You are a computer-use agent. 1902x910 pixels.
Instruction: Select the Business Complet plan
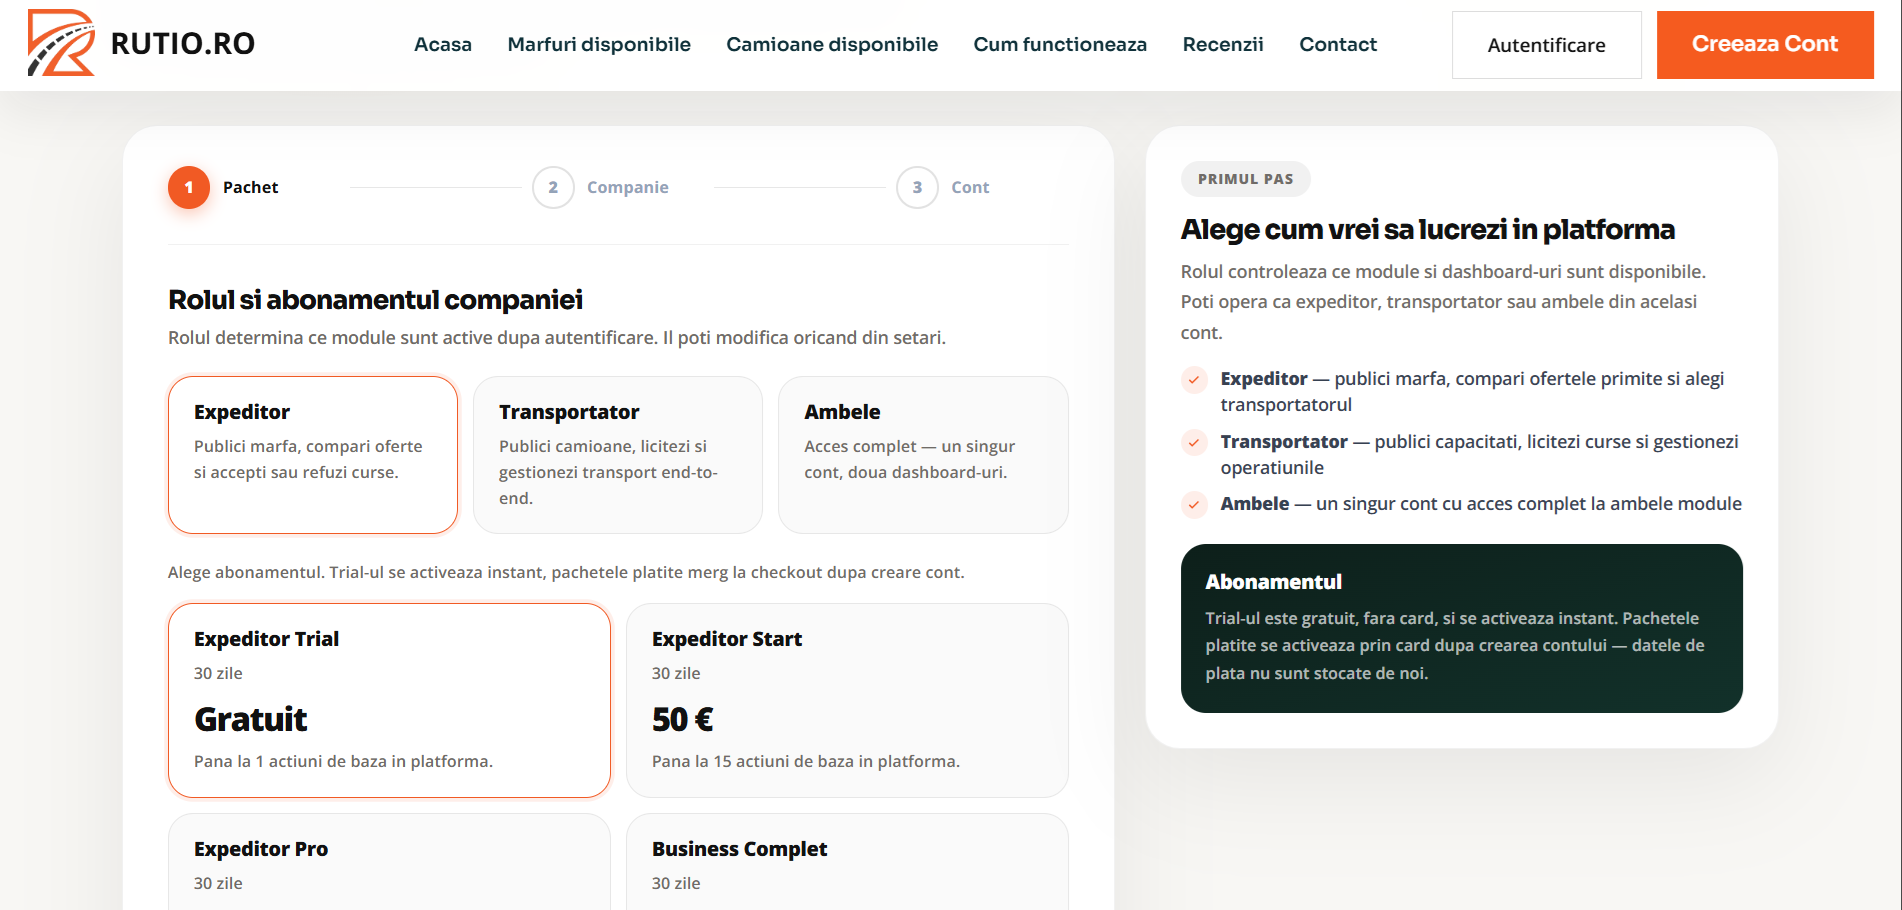tap(847, 862)
